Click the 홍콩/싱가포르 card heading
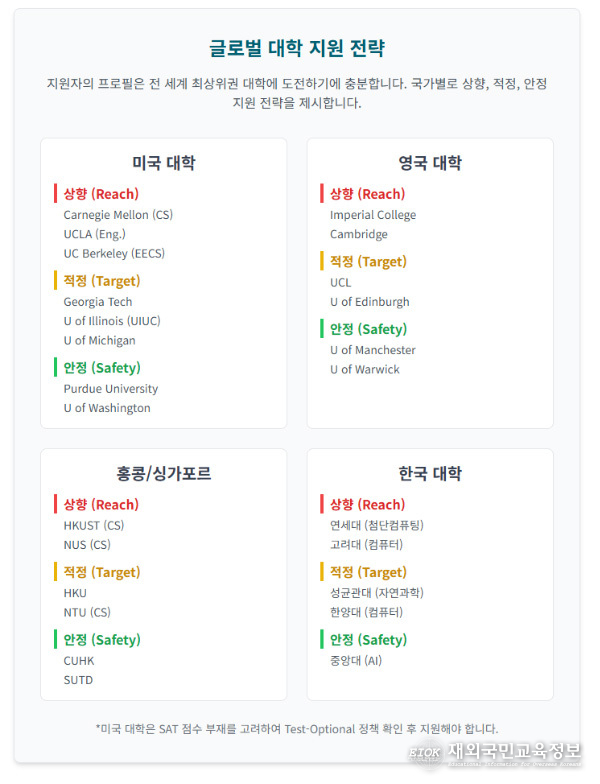This screenshot has width=600, height=784. [164, 473]
